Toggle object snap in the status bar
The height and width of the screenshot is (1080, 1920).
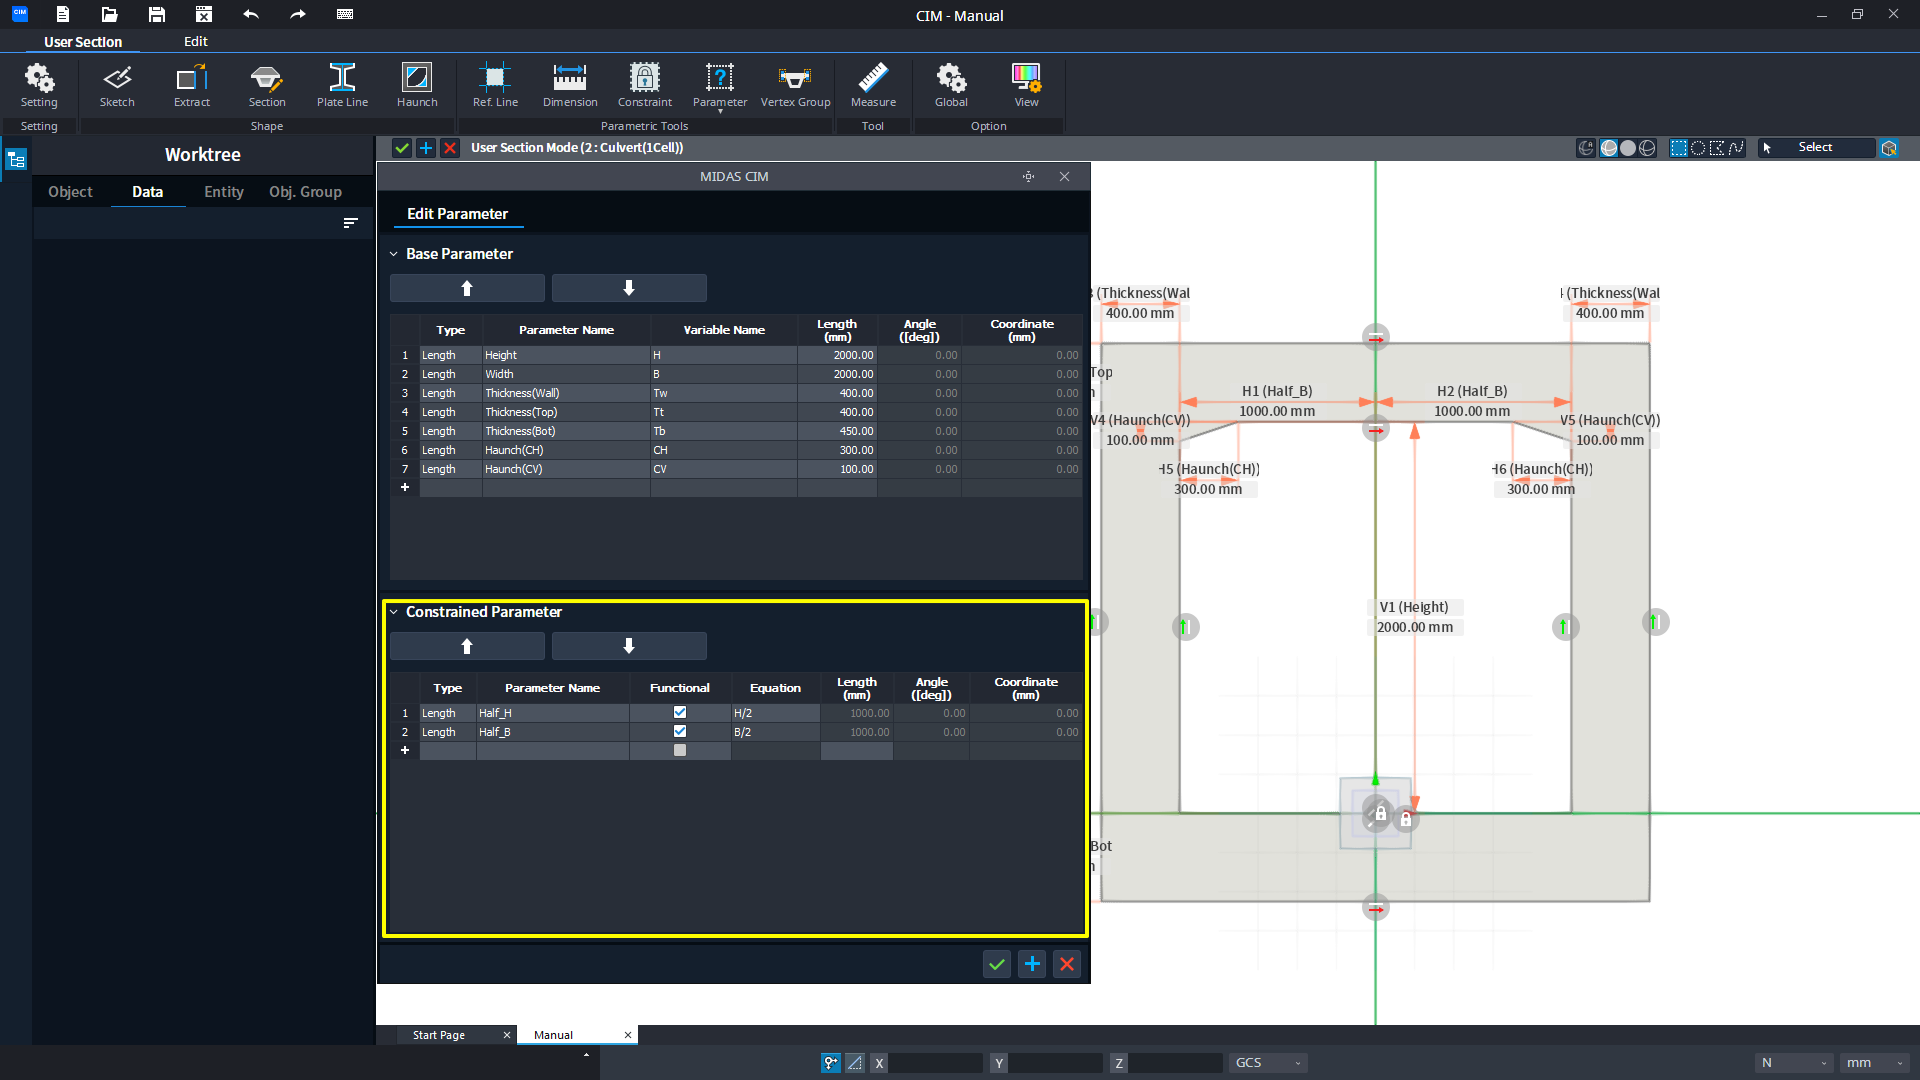pyautogui.click(x=831, y=1063)
